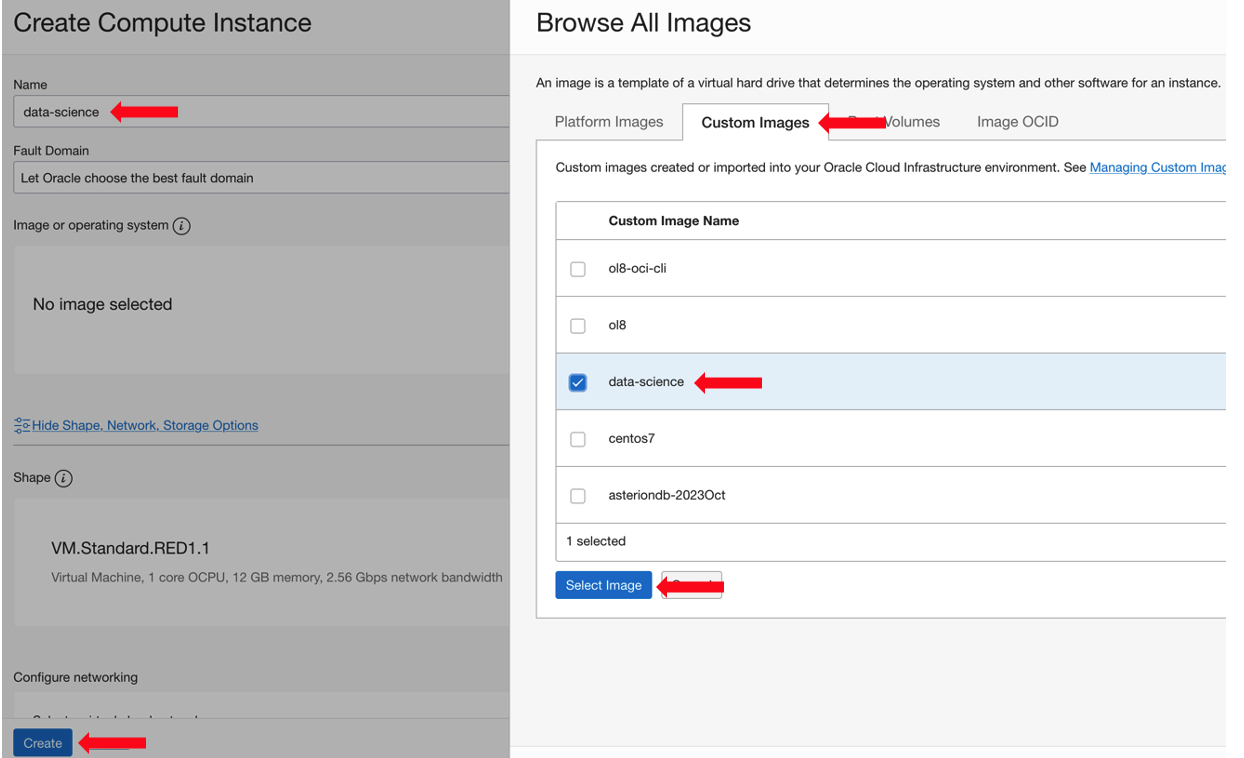Check the ol8-oci-cli image checkbox
Screen dimensions: 1244x758
pyautogui.click(x=577, y=268)
